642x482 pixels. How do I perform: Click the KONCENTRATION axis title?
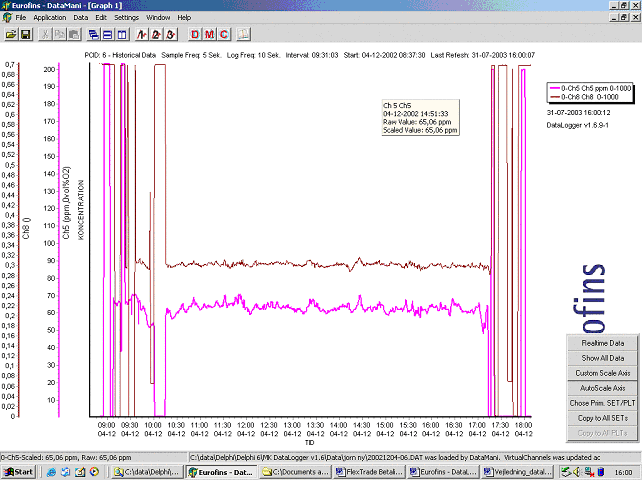pos(81,210)
